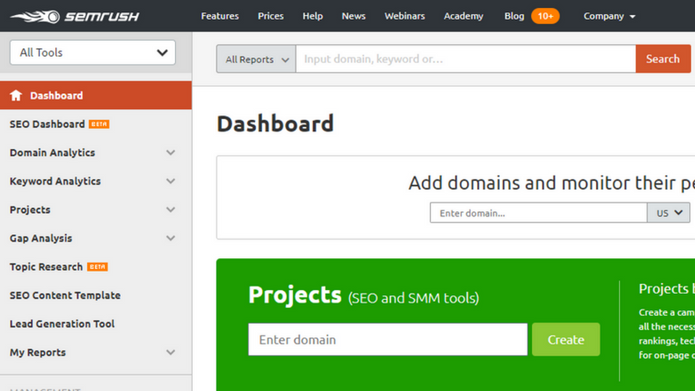Expand the Projects sidebar chevron
Viewport: 695px width, 391px height.
point(171,210)
